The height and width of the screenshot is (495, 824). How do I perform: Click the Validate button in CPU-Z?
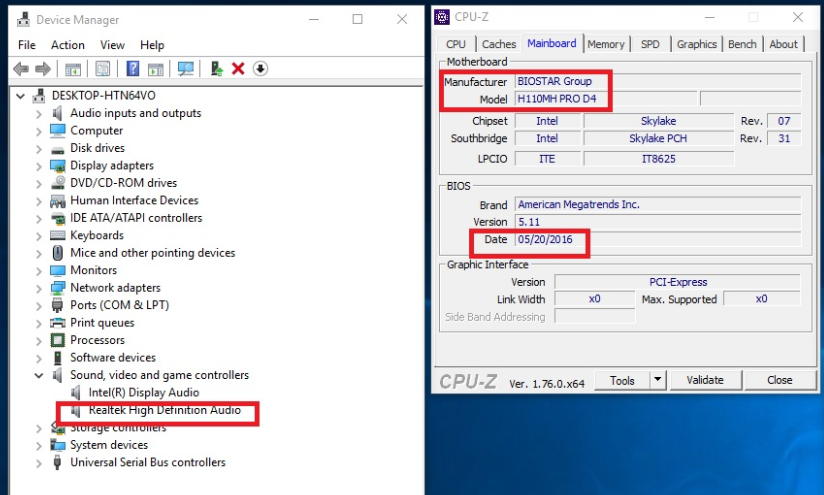pos(705,380)
